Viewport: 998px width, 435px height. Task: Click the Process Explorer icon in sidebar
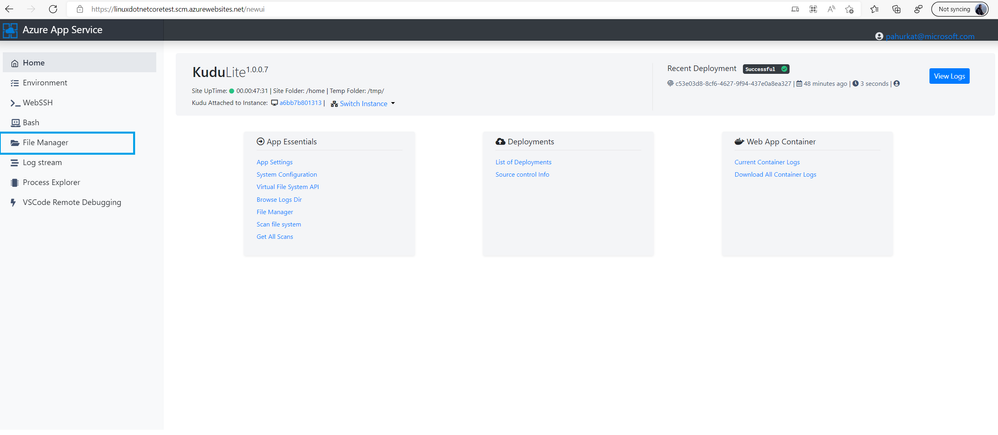15,182
